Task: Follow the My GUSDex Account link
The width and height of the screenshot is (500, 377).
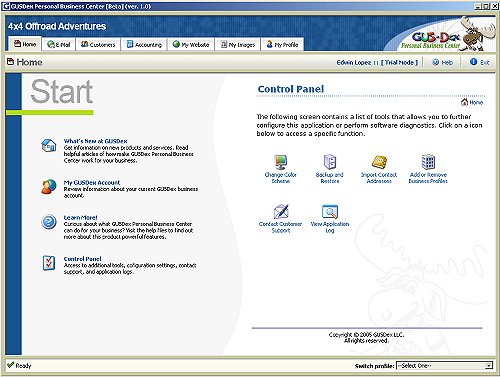Action: 92,183
